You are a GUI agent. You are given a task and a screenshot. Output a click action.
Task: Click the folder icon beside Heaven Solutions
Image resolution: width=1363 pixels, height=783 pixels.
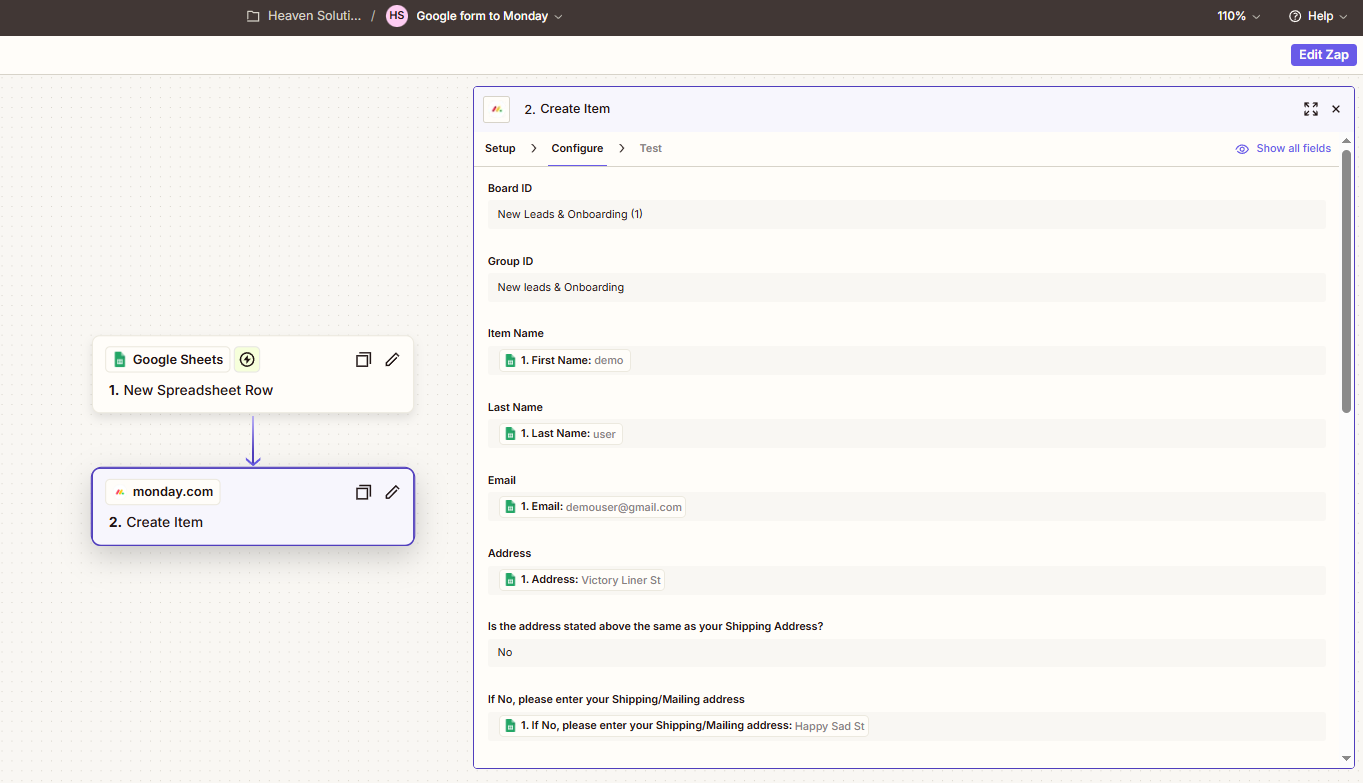[x=253, y=16]
